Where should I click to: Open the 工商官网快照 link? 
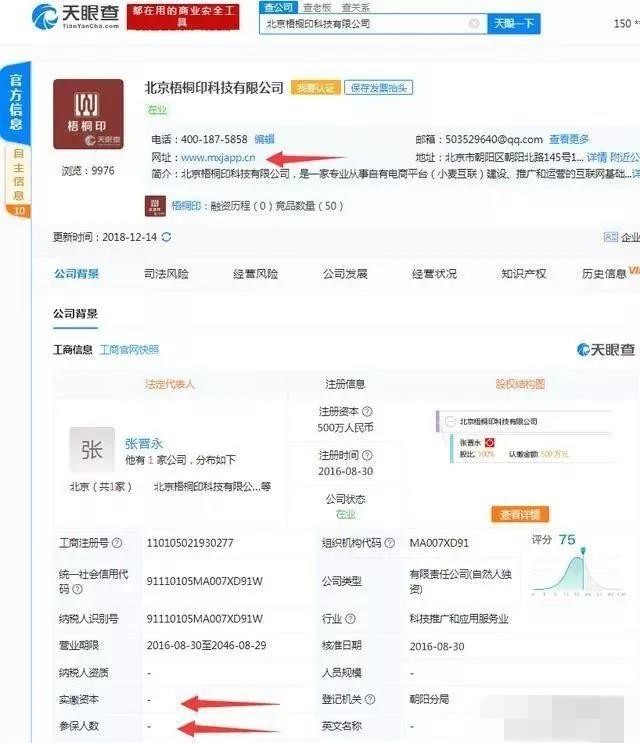pos(129,350)
